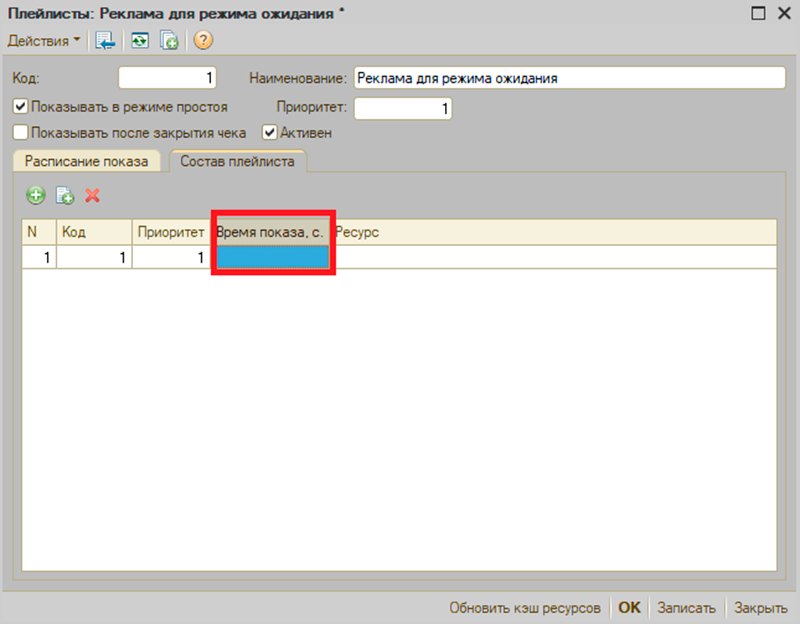Close the window with the X button
Screen dimensions: 800x624
pos(784,13)
